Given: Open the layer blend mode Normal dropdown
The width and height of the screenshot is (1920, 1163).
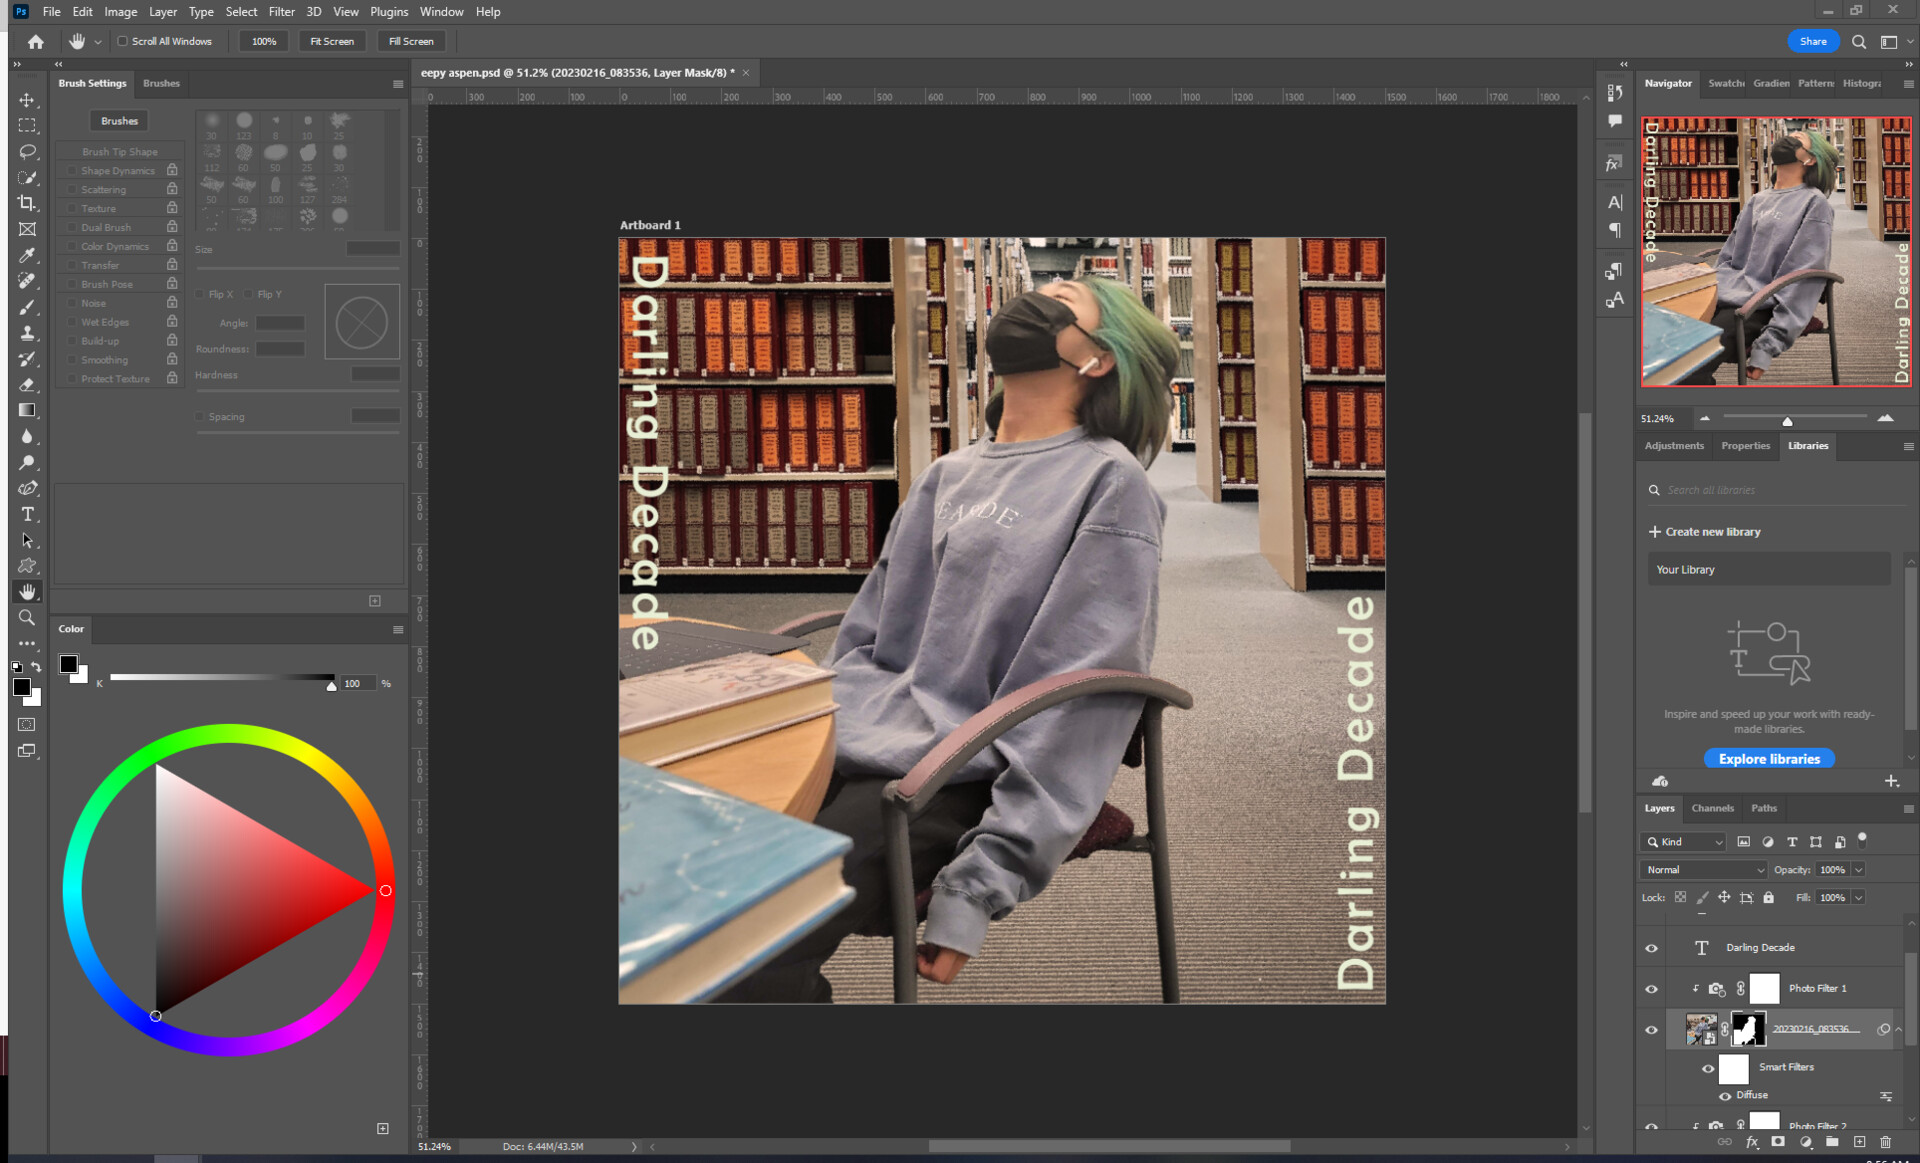Looking at the screenshot, I should pos(1704,870).
